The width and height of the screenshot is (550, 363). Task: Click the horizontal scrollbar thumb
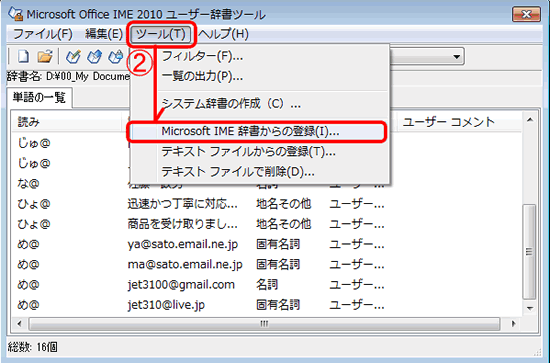point(264,324)
